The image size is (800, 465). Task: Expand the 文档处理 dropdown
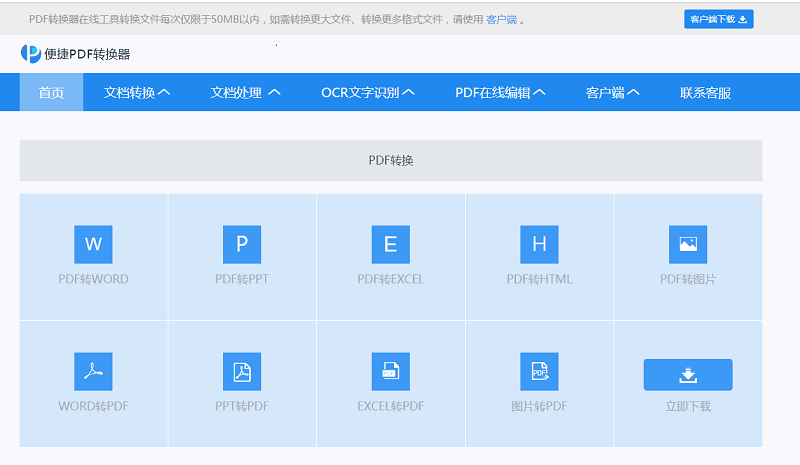[x=245, y=92]
